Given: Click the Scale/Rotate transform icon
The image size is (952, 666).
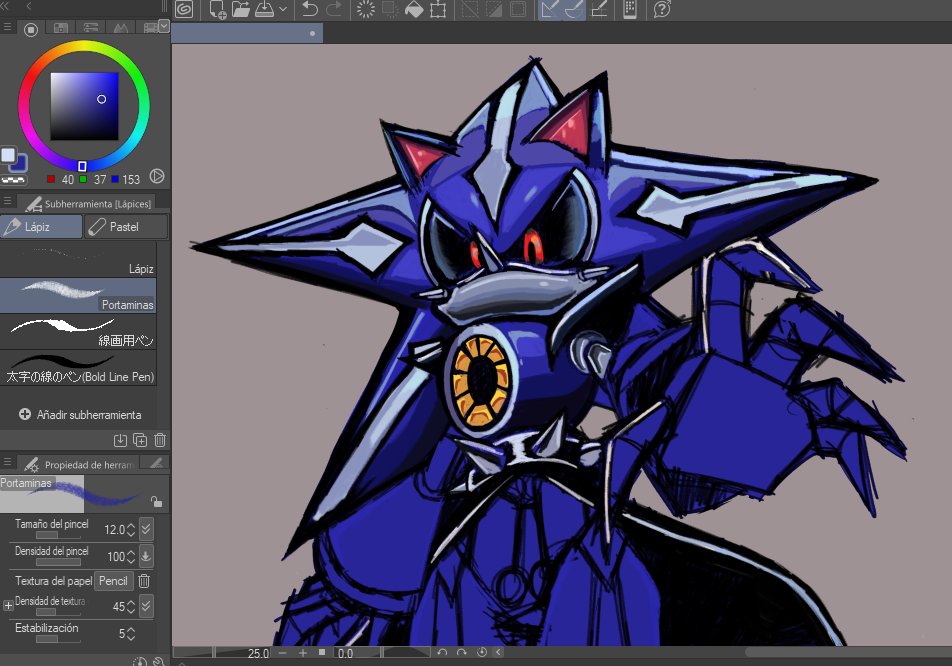Looking at the screenshot, I should pyautogui.click(x=438, y=9).
